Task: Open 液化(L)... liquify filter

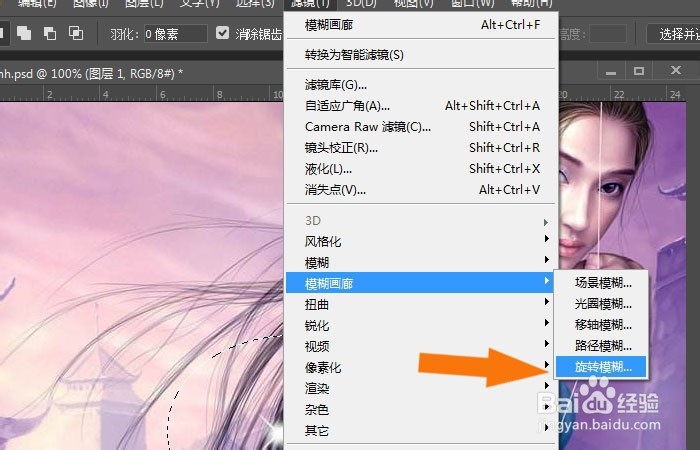Action: coord(421,169)
